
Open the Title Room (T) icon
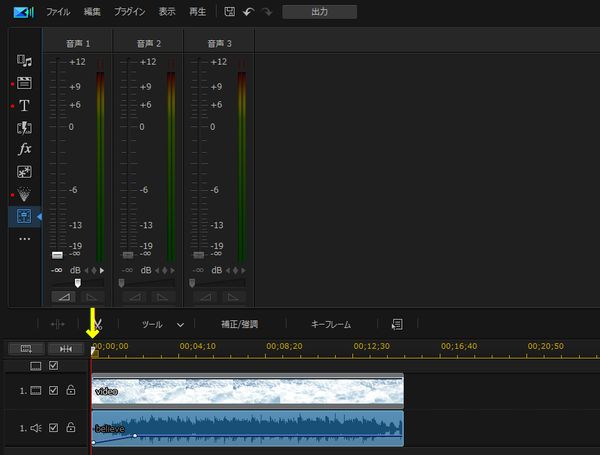[25, 105]
